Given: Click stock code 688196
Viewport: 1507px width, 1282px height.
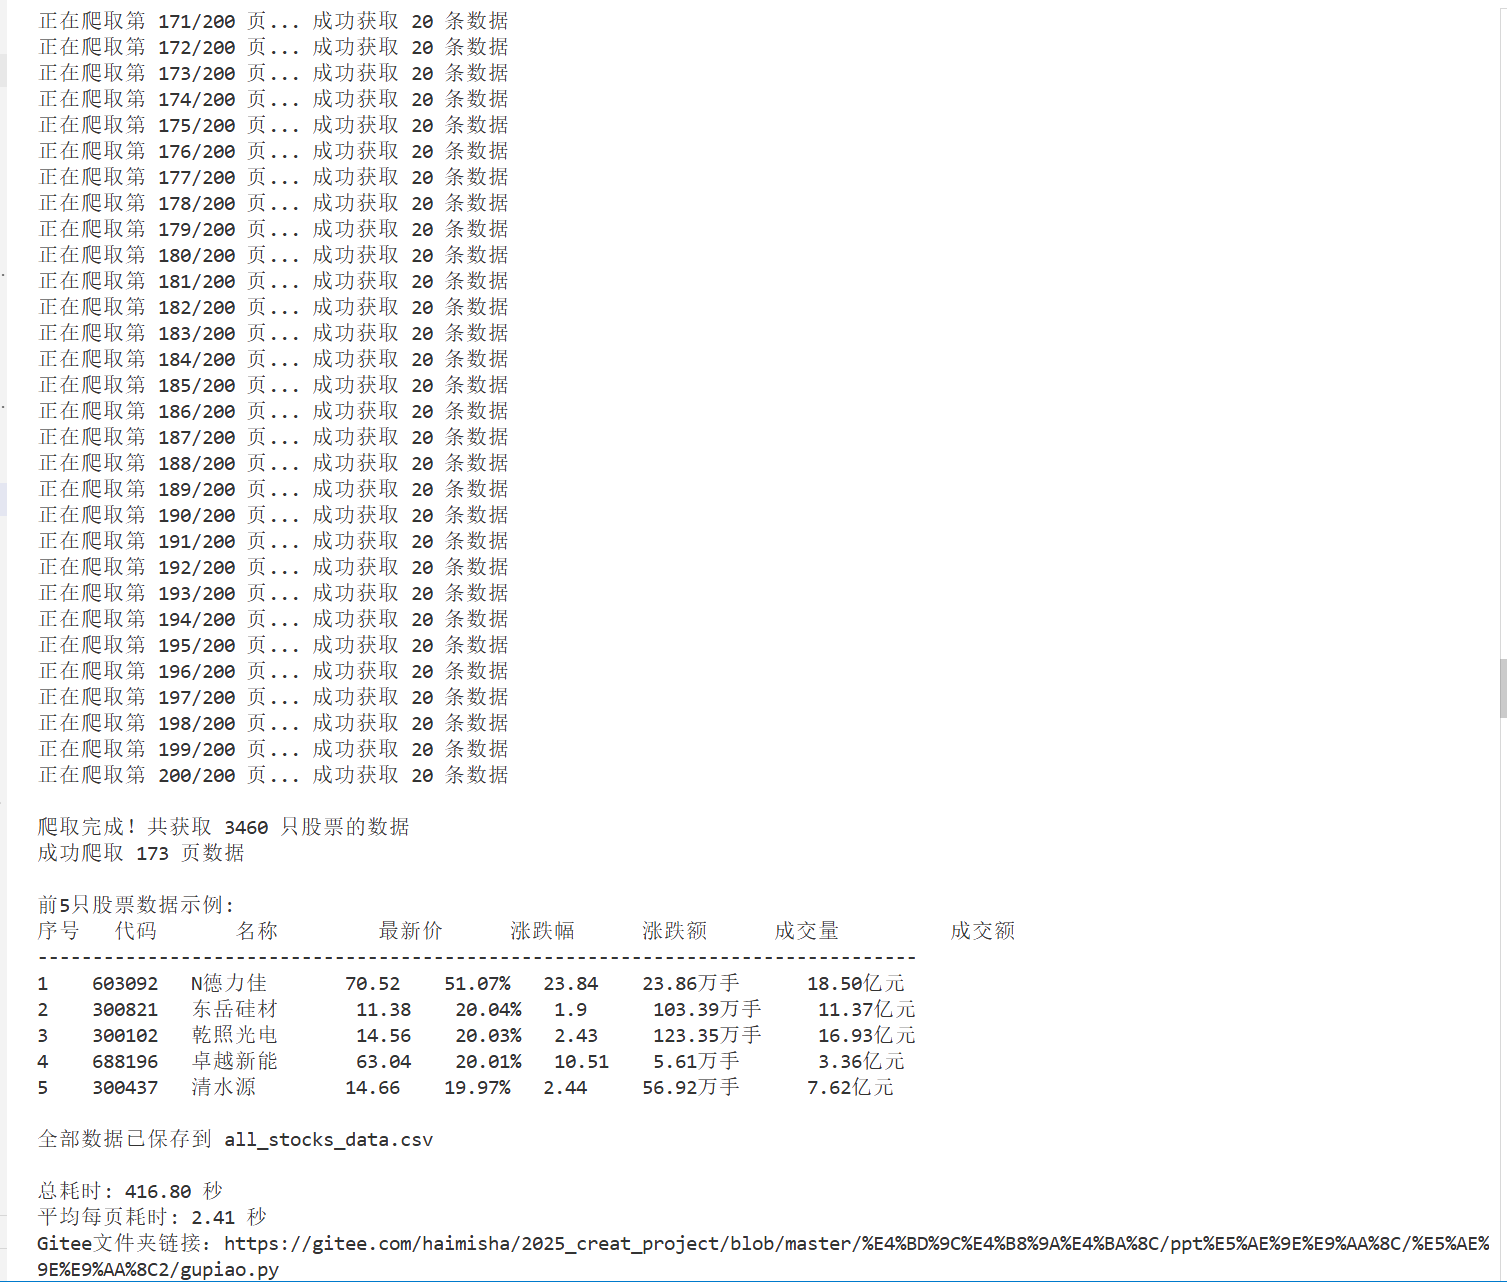Looking at the screenshot, I should [125, 1062].
